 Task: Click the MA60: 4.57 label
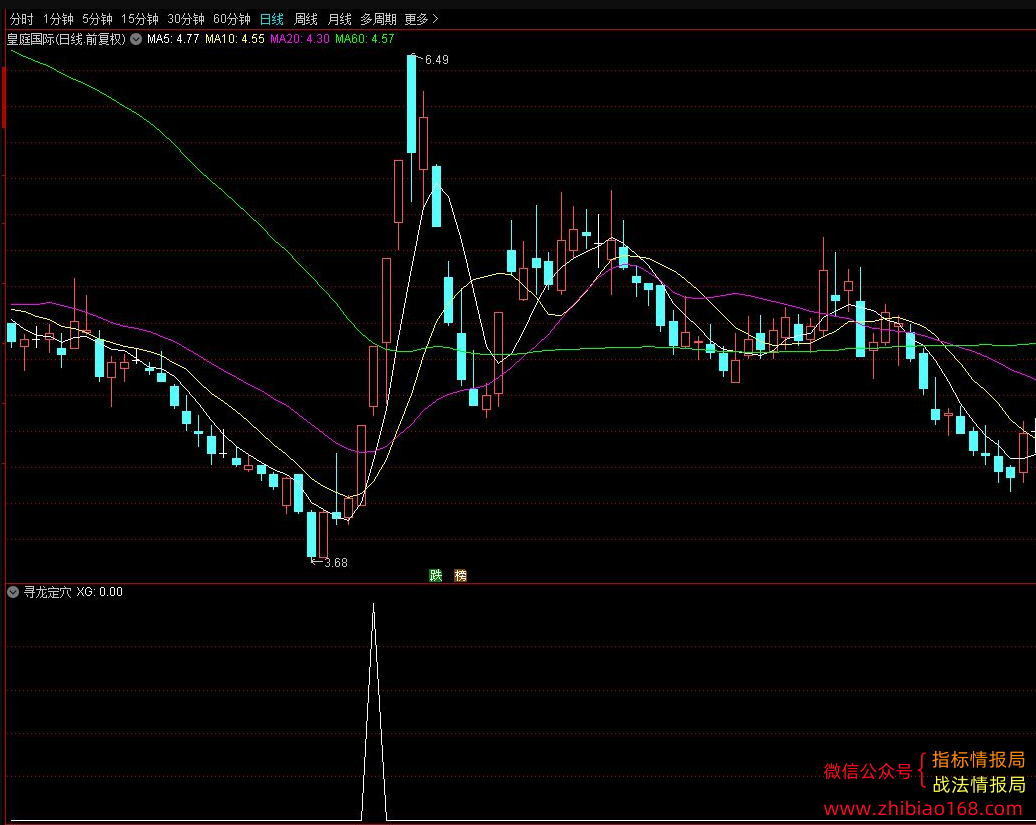coord(365,39)
